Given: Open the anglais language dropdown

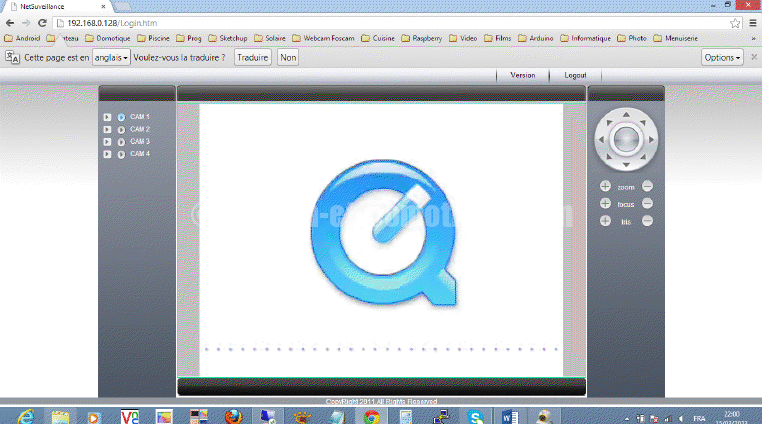Looking at the screenshot, I should coord(111,57).
